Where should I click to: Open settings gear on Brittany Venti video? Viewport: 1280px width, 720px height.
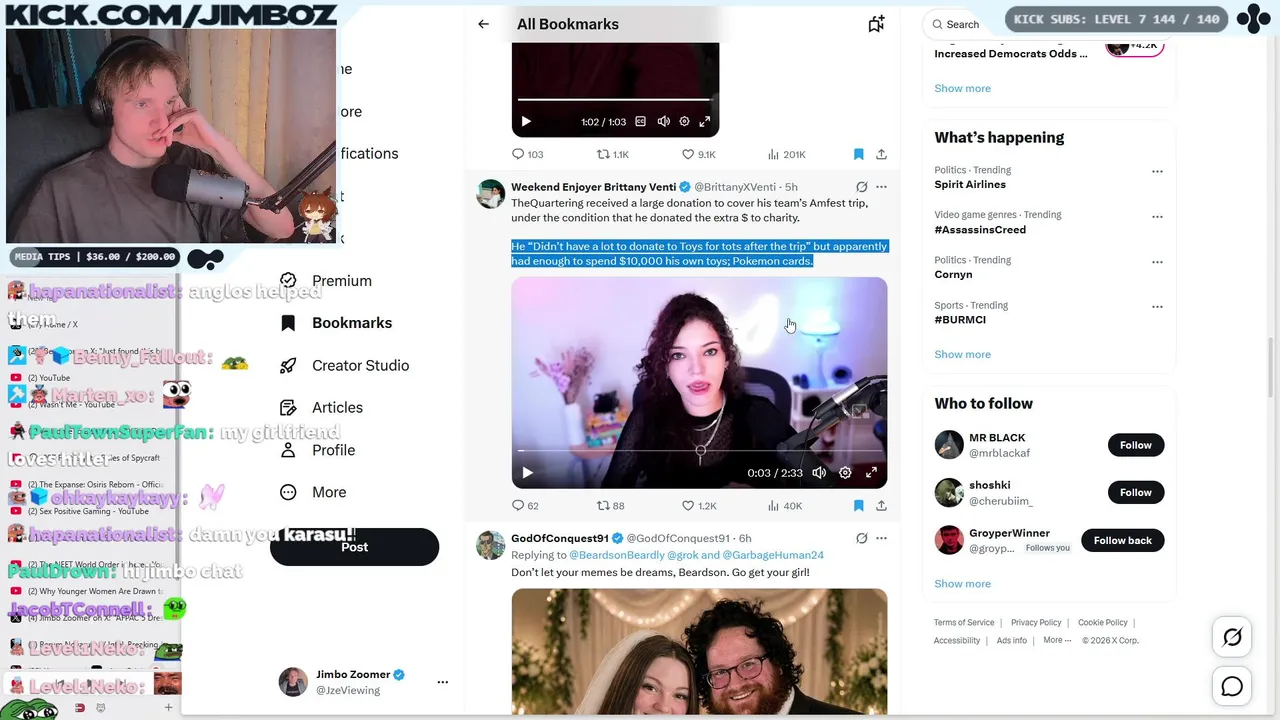tap(845, 473)
